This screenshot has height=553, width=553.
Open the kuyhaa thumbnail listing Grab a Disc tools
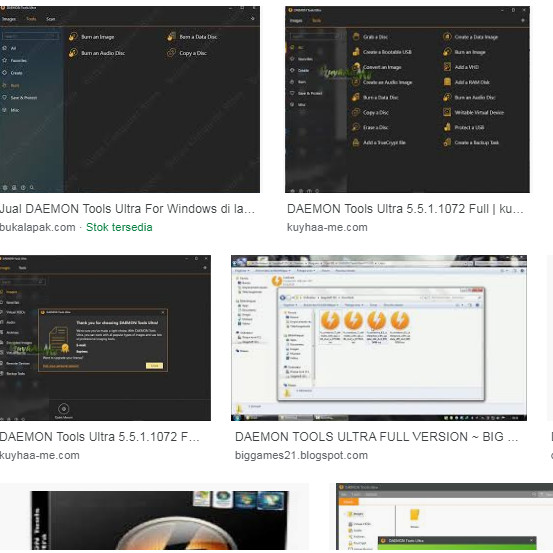pyautogui.click(x=407, y=99)
